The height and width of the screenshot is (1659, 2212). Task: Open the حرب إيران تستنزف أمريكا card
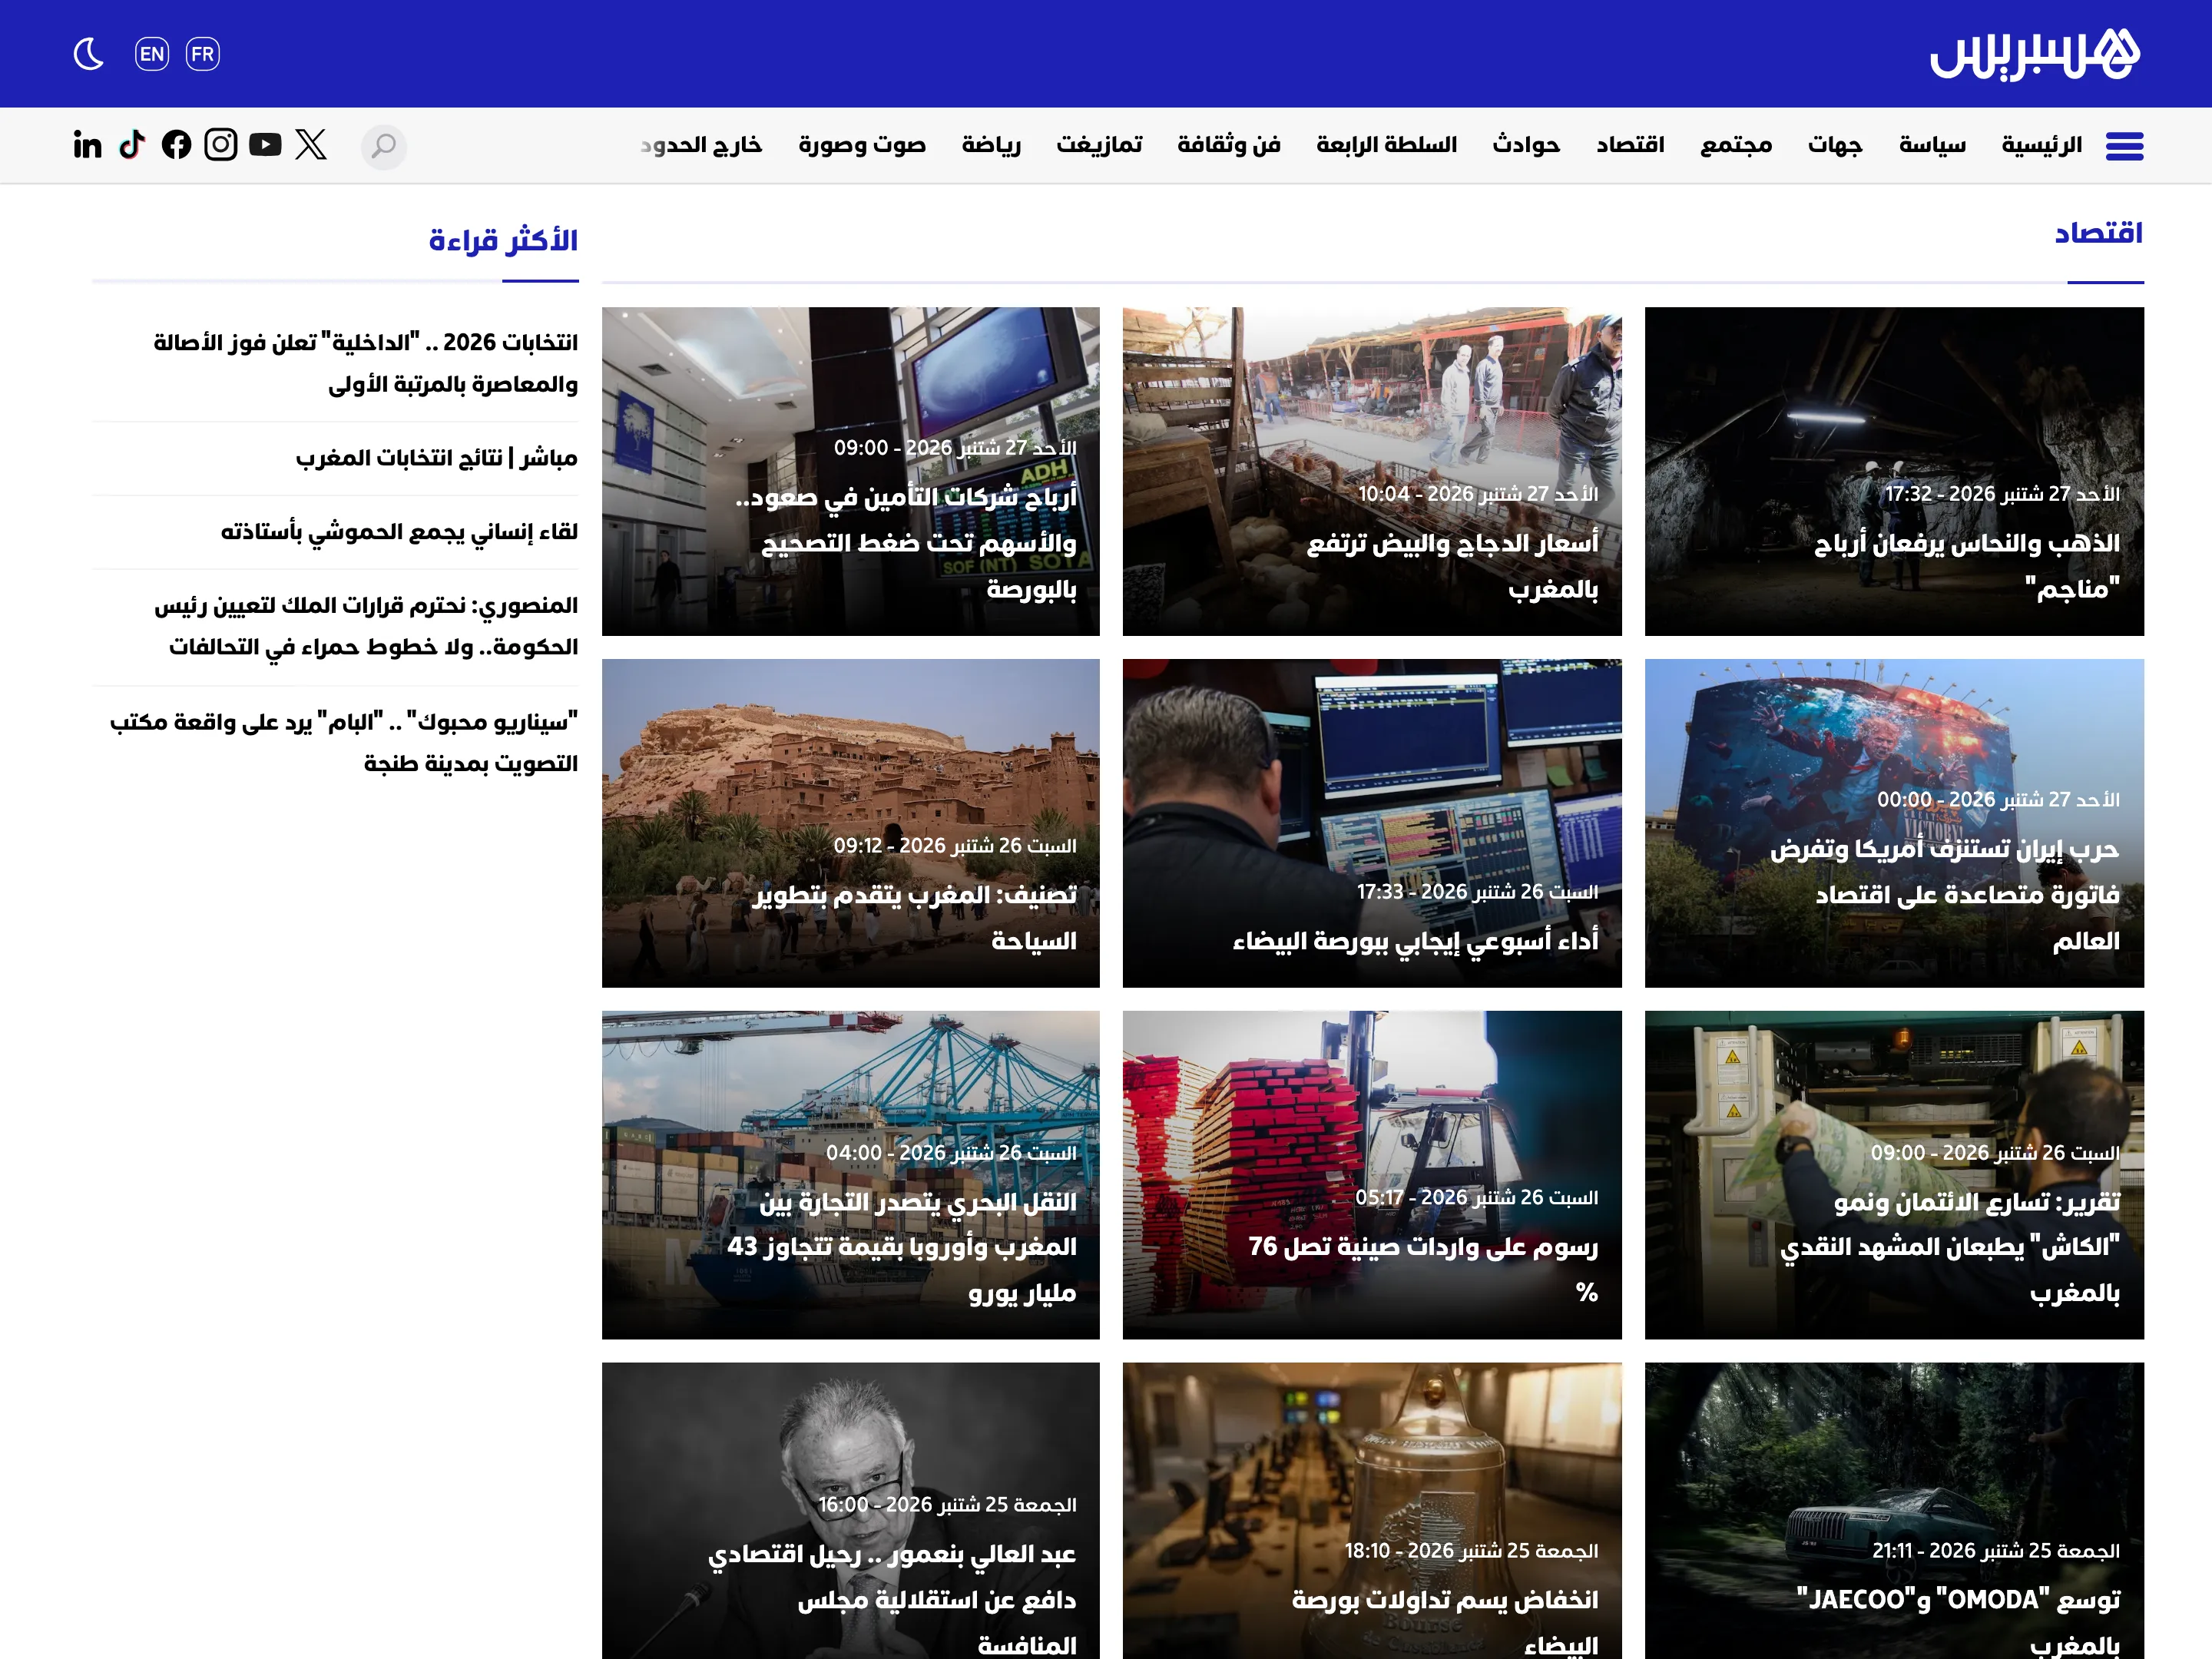click(1894, 823)
